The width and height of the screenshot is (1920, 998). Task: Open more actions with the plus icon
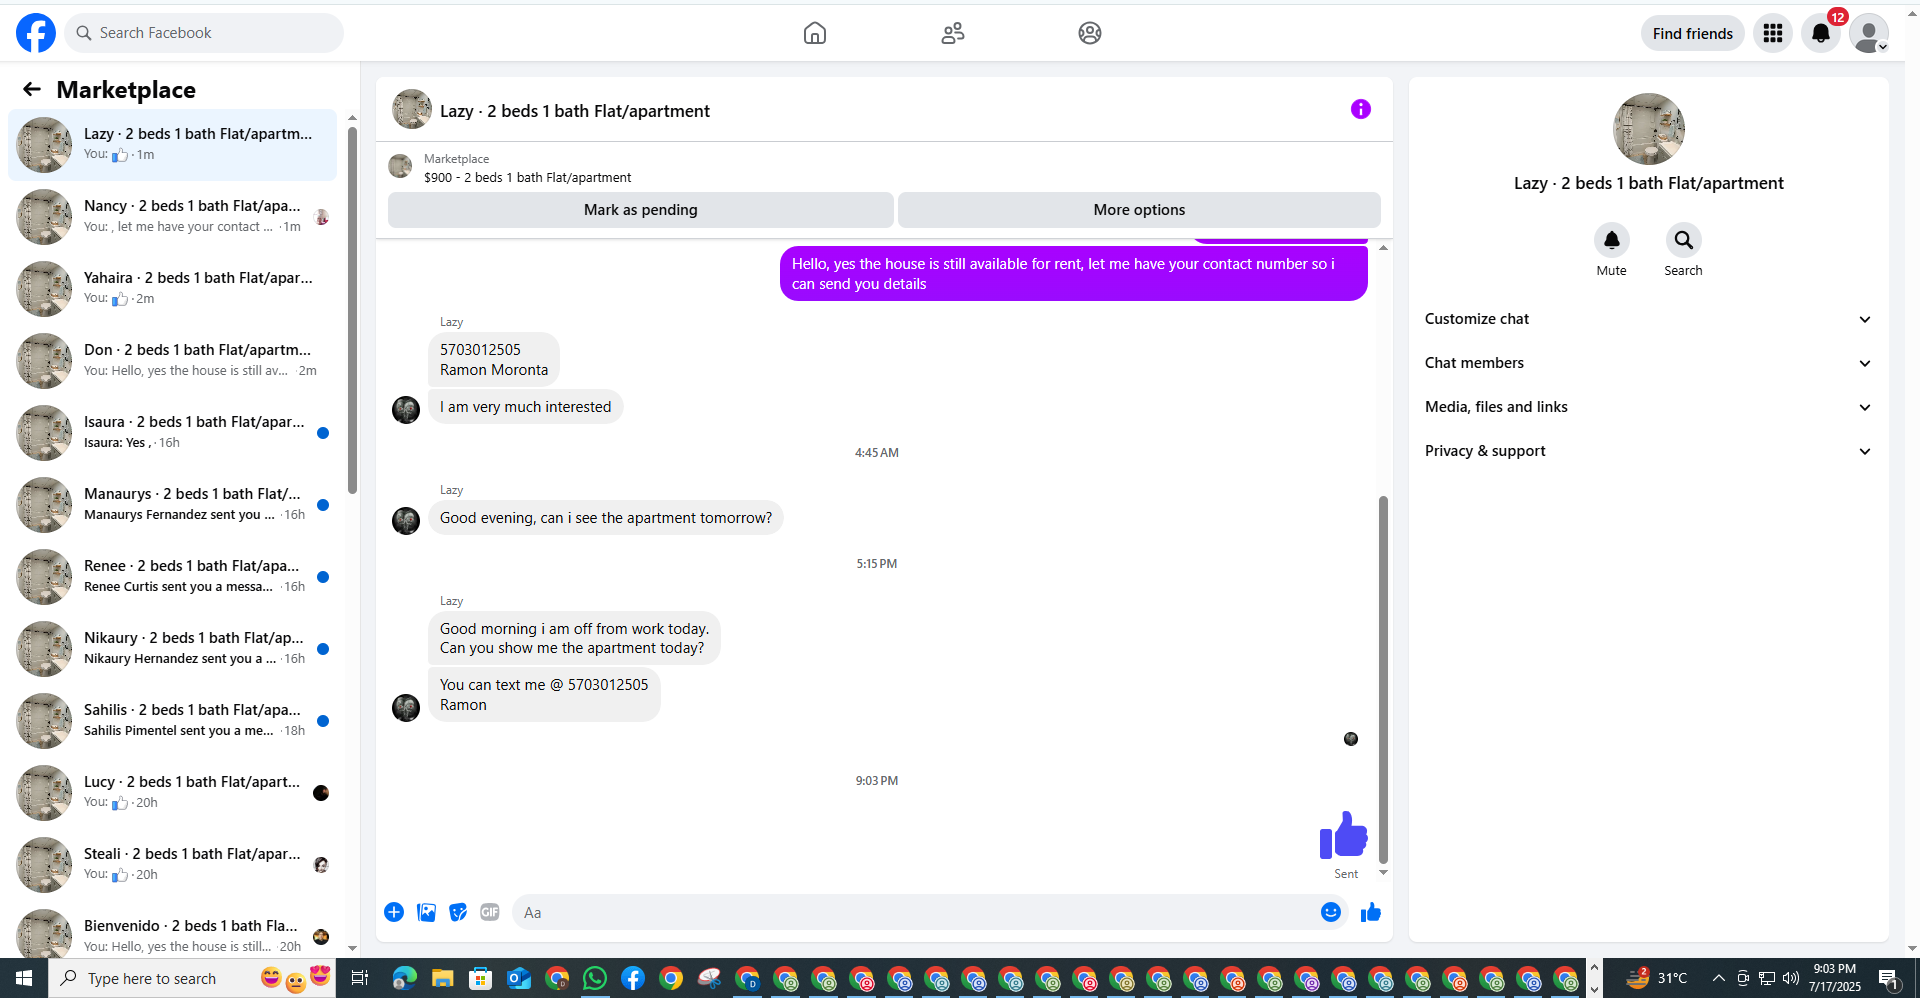coord(394,912)
